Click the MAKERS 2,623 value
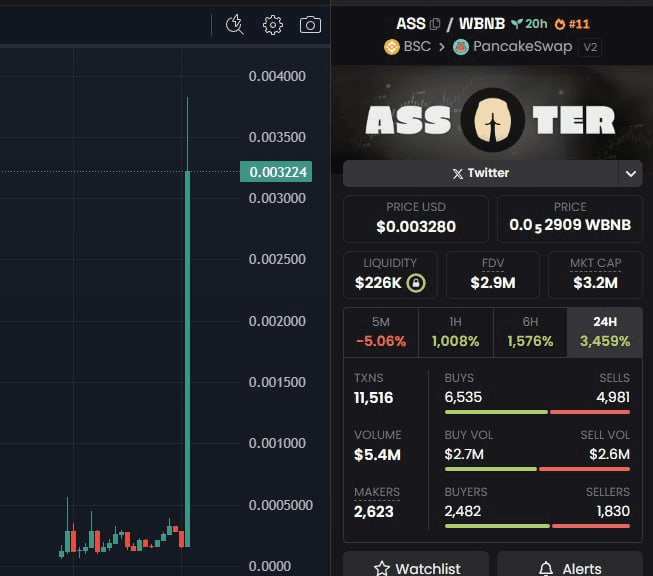653x576 pixels. point(374,511)
